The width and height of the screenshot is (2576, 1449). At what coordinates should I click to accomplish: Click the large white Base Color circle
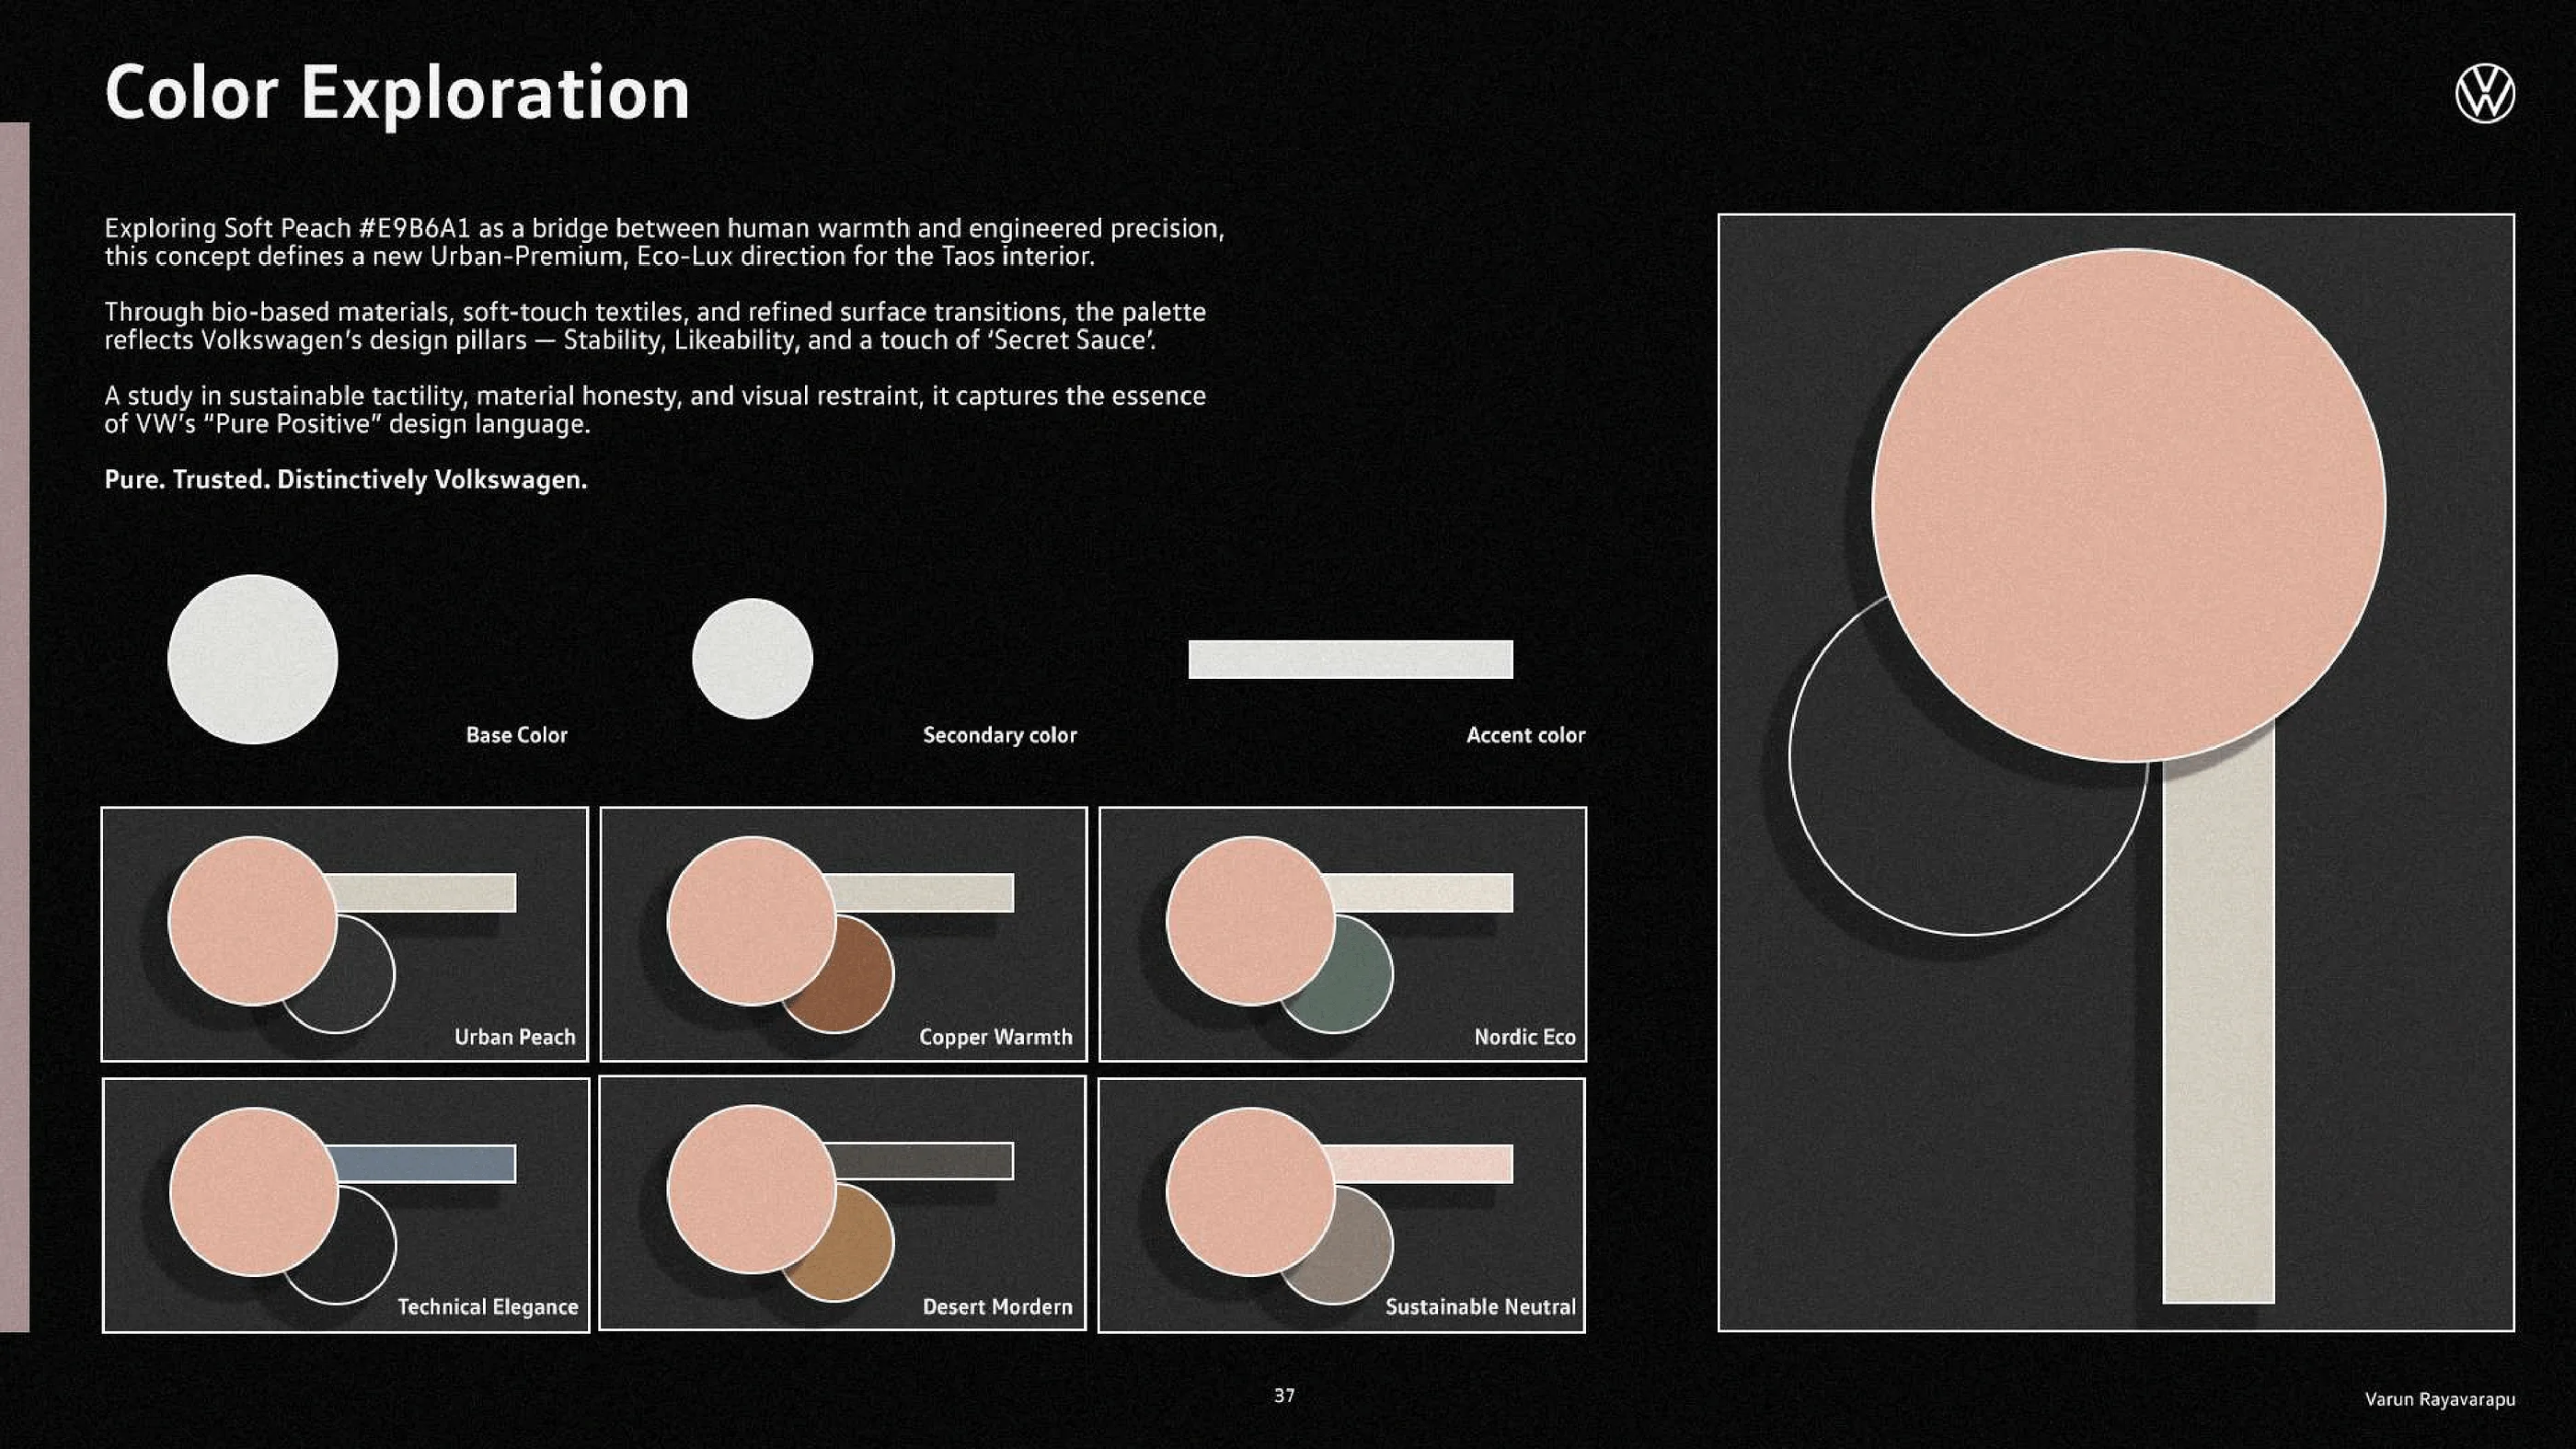[x=253, y=659]
